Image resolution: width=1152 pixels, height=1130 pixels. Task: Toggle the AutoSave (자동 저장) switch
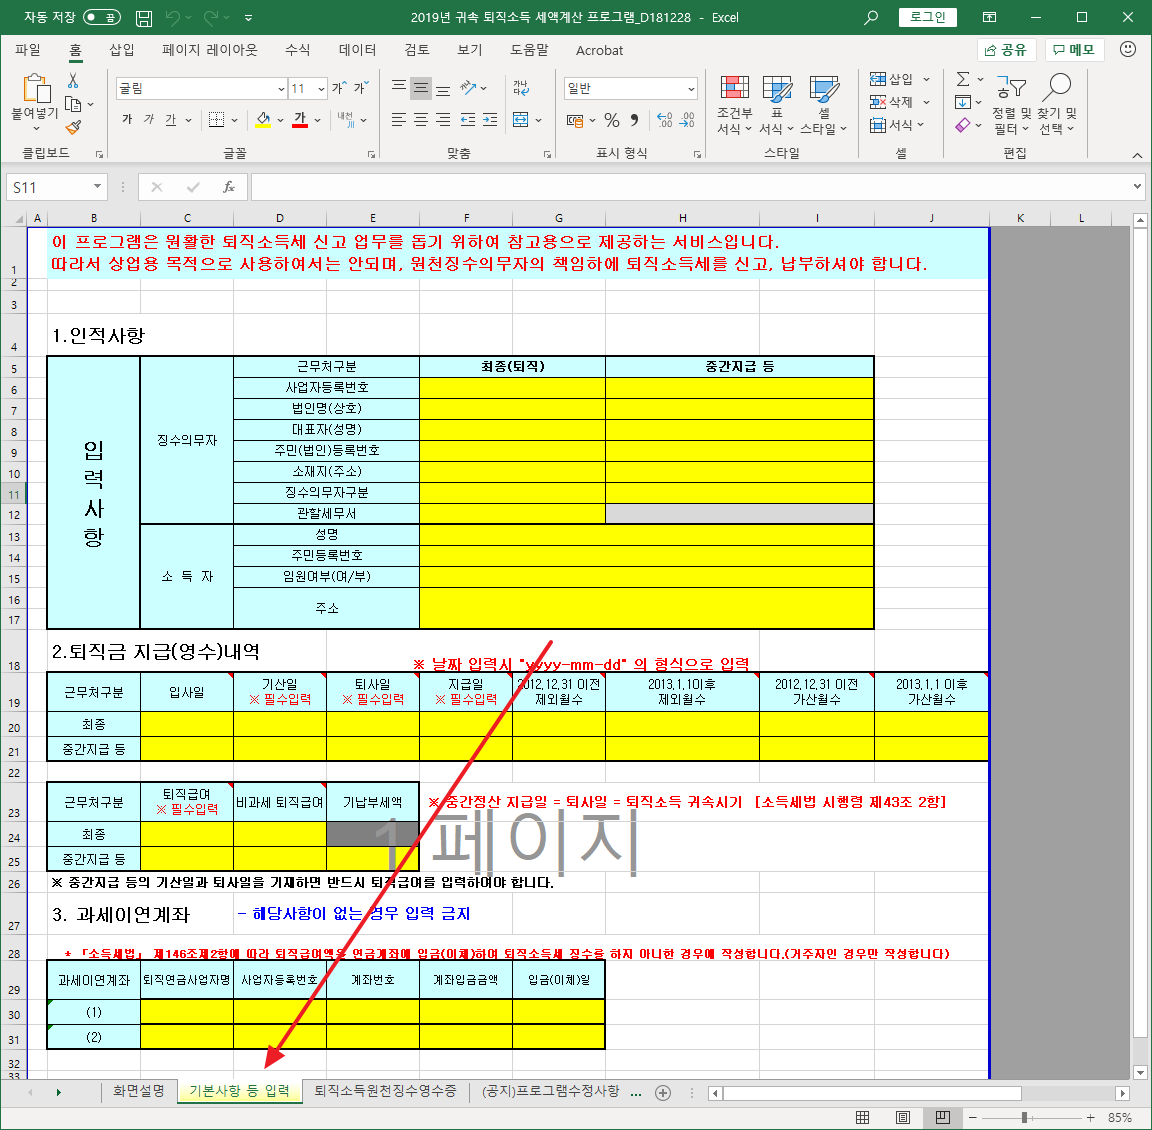(102, 18)
